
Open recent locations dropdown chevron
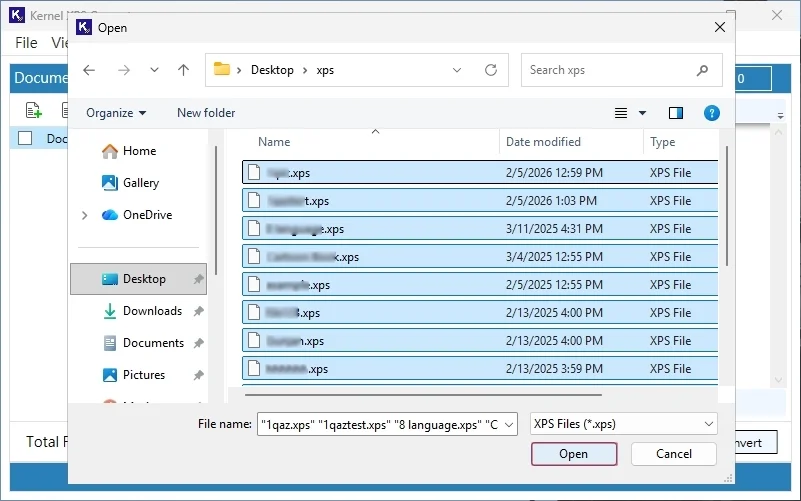154,70
